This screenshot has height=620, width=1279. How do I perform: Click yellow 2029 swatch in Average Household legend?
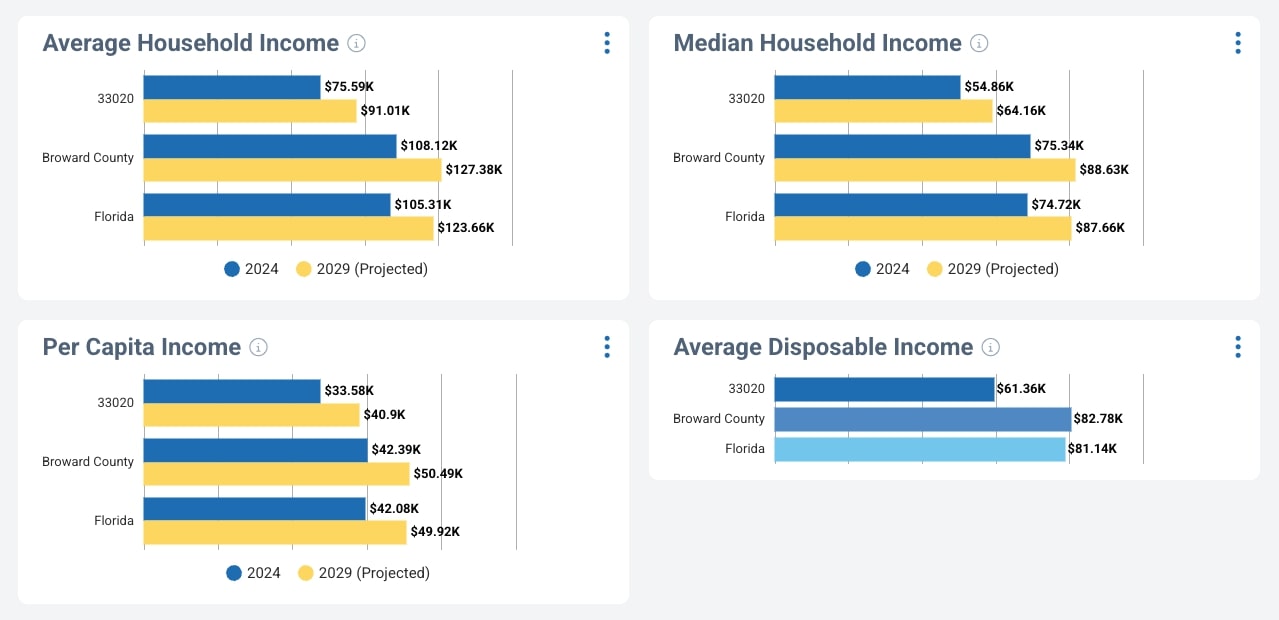click(305, 269)
